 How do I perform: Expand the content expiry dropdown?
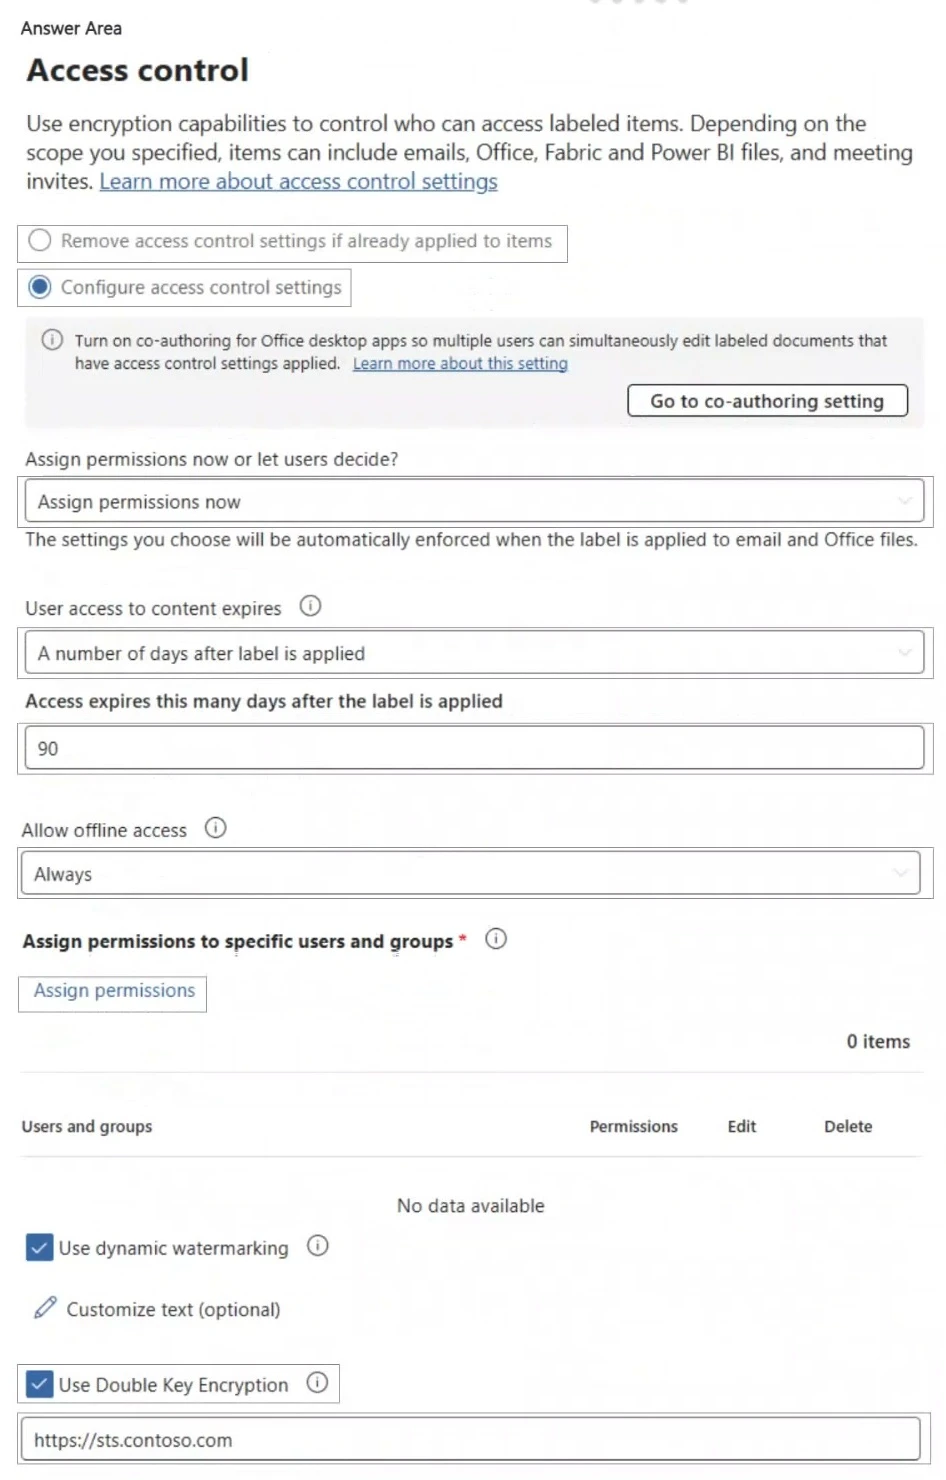coord(473,653)
